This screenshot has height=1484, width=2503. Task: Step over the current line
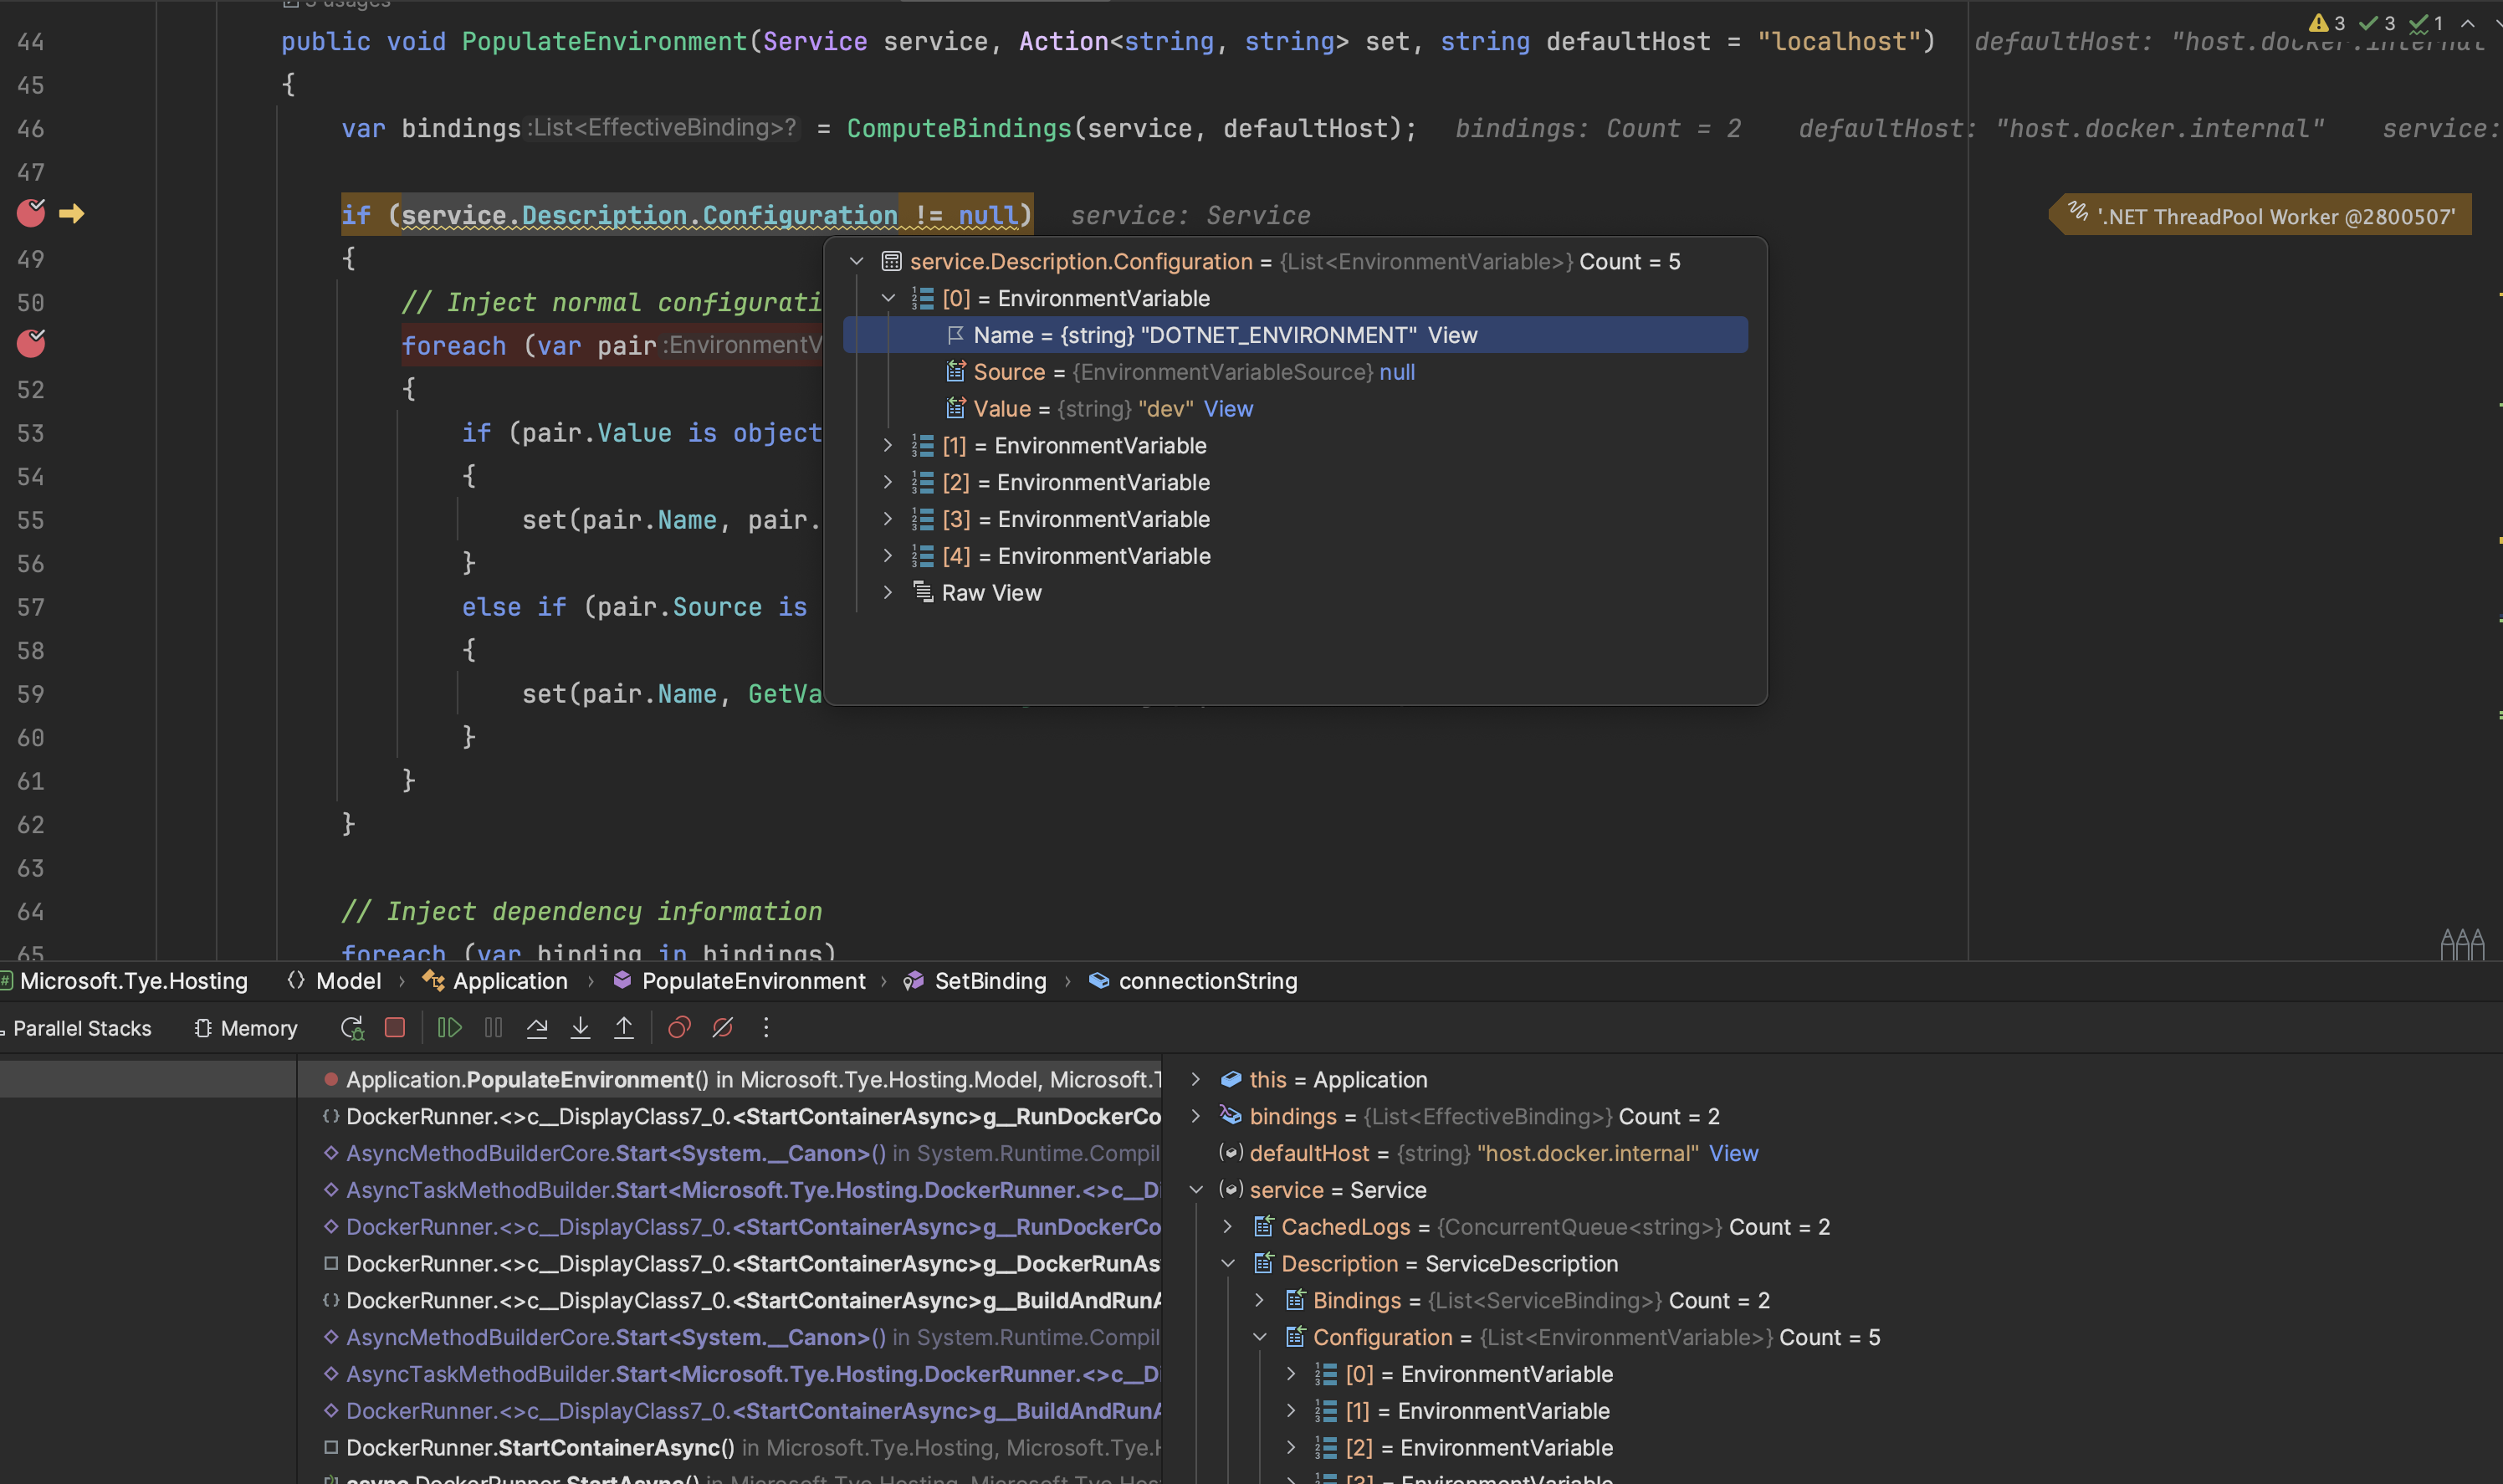click(x=537, y=1027)
